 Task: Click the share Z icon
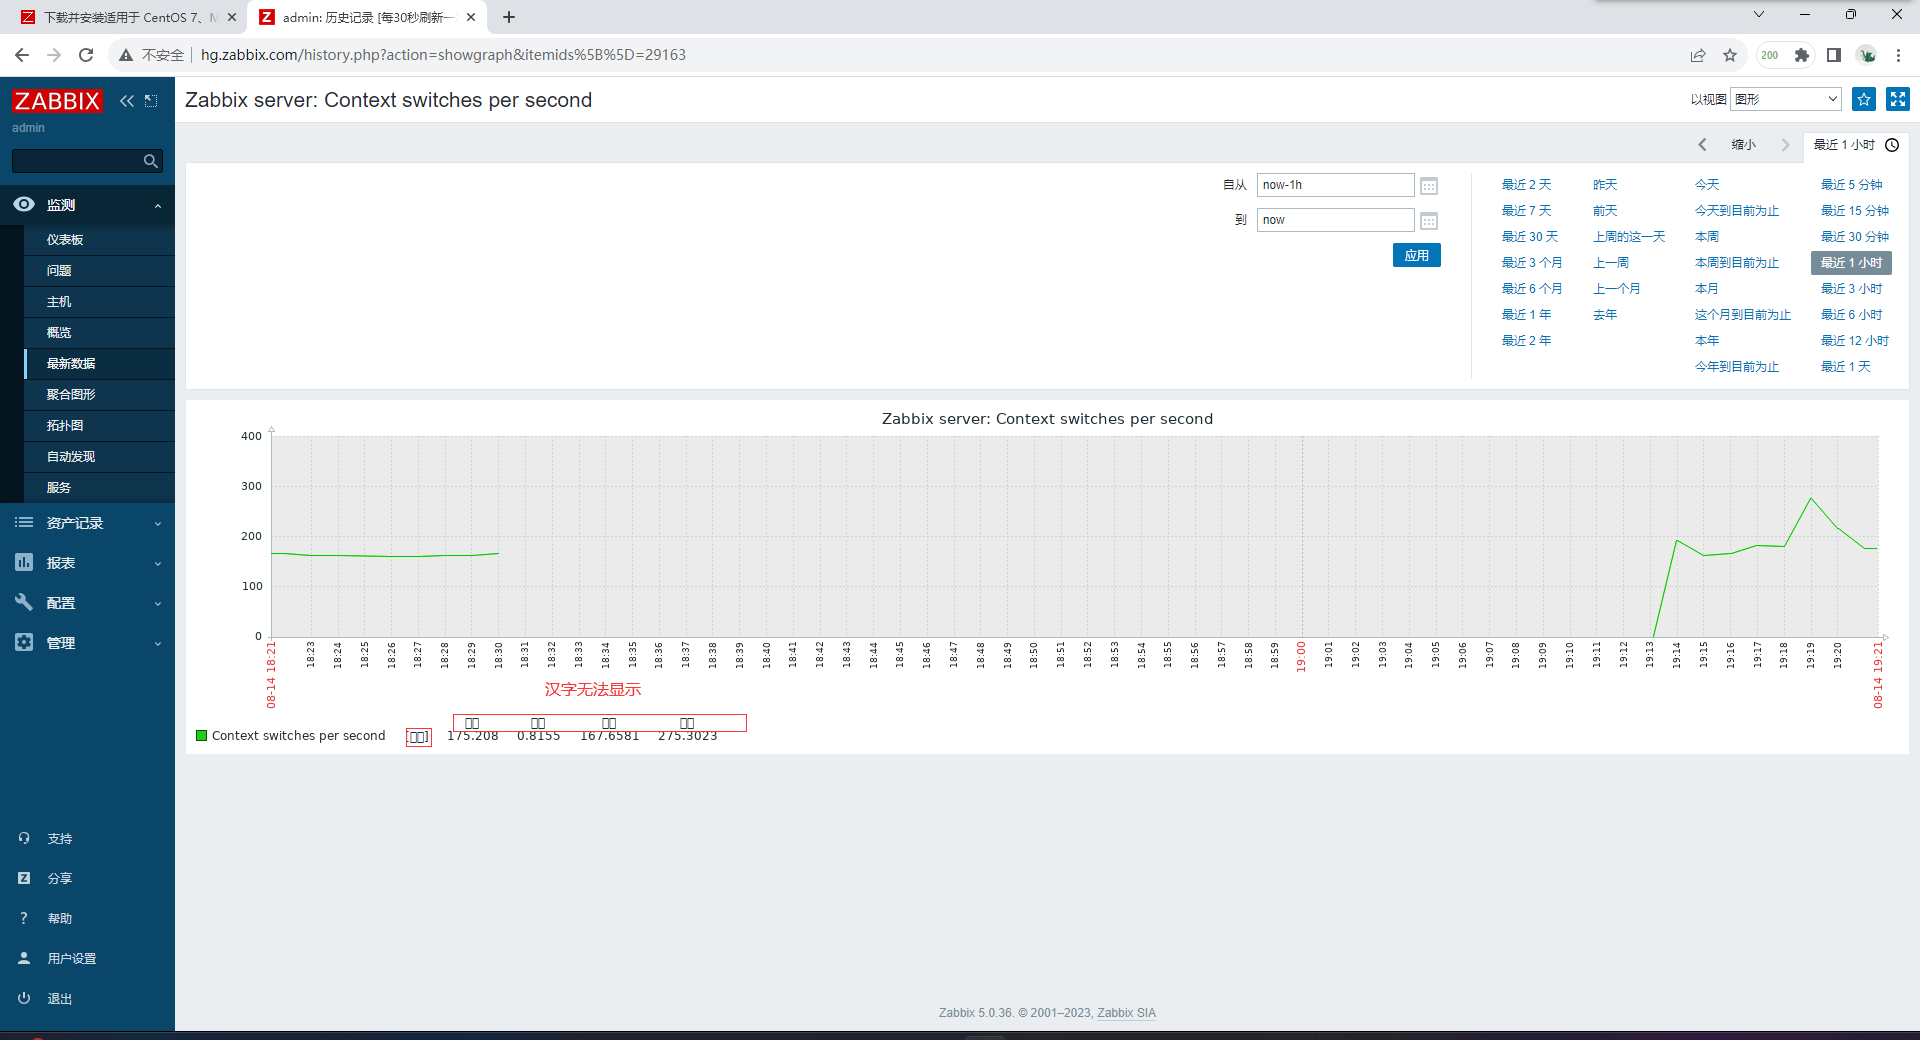24,878
